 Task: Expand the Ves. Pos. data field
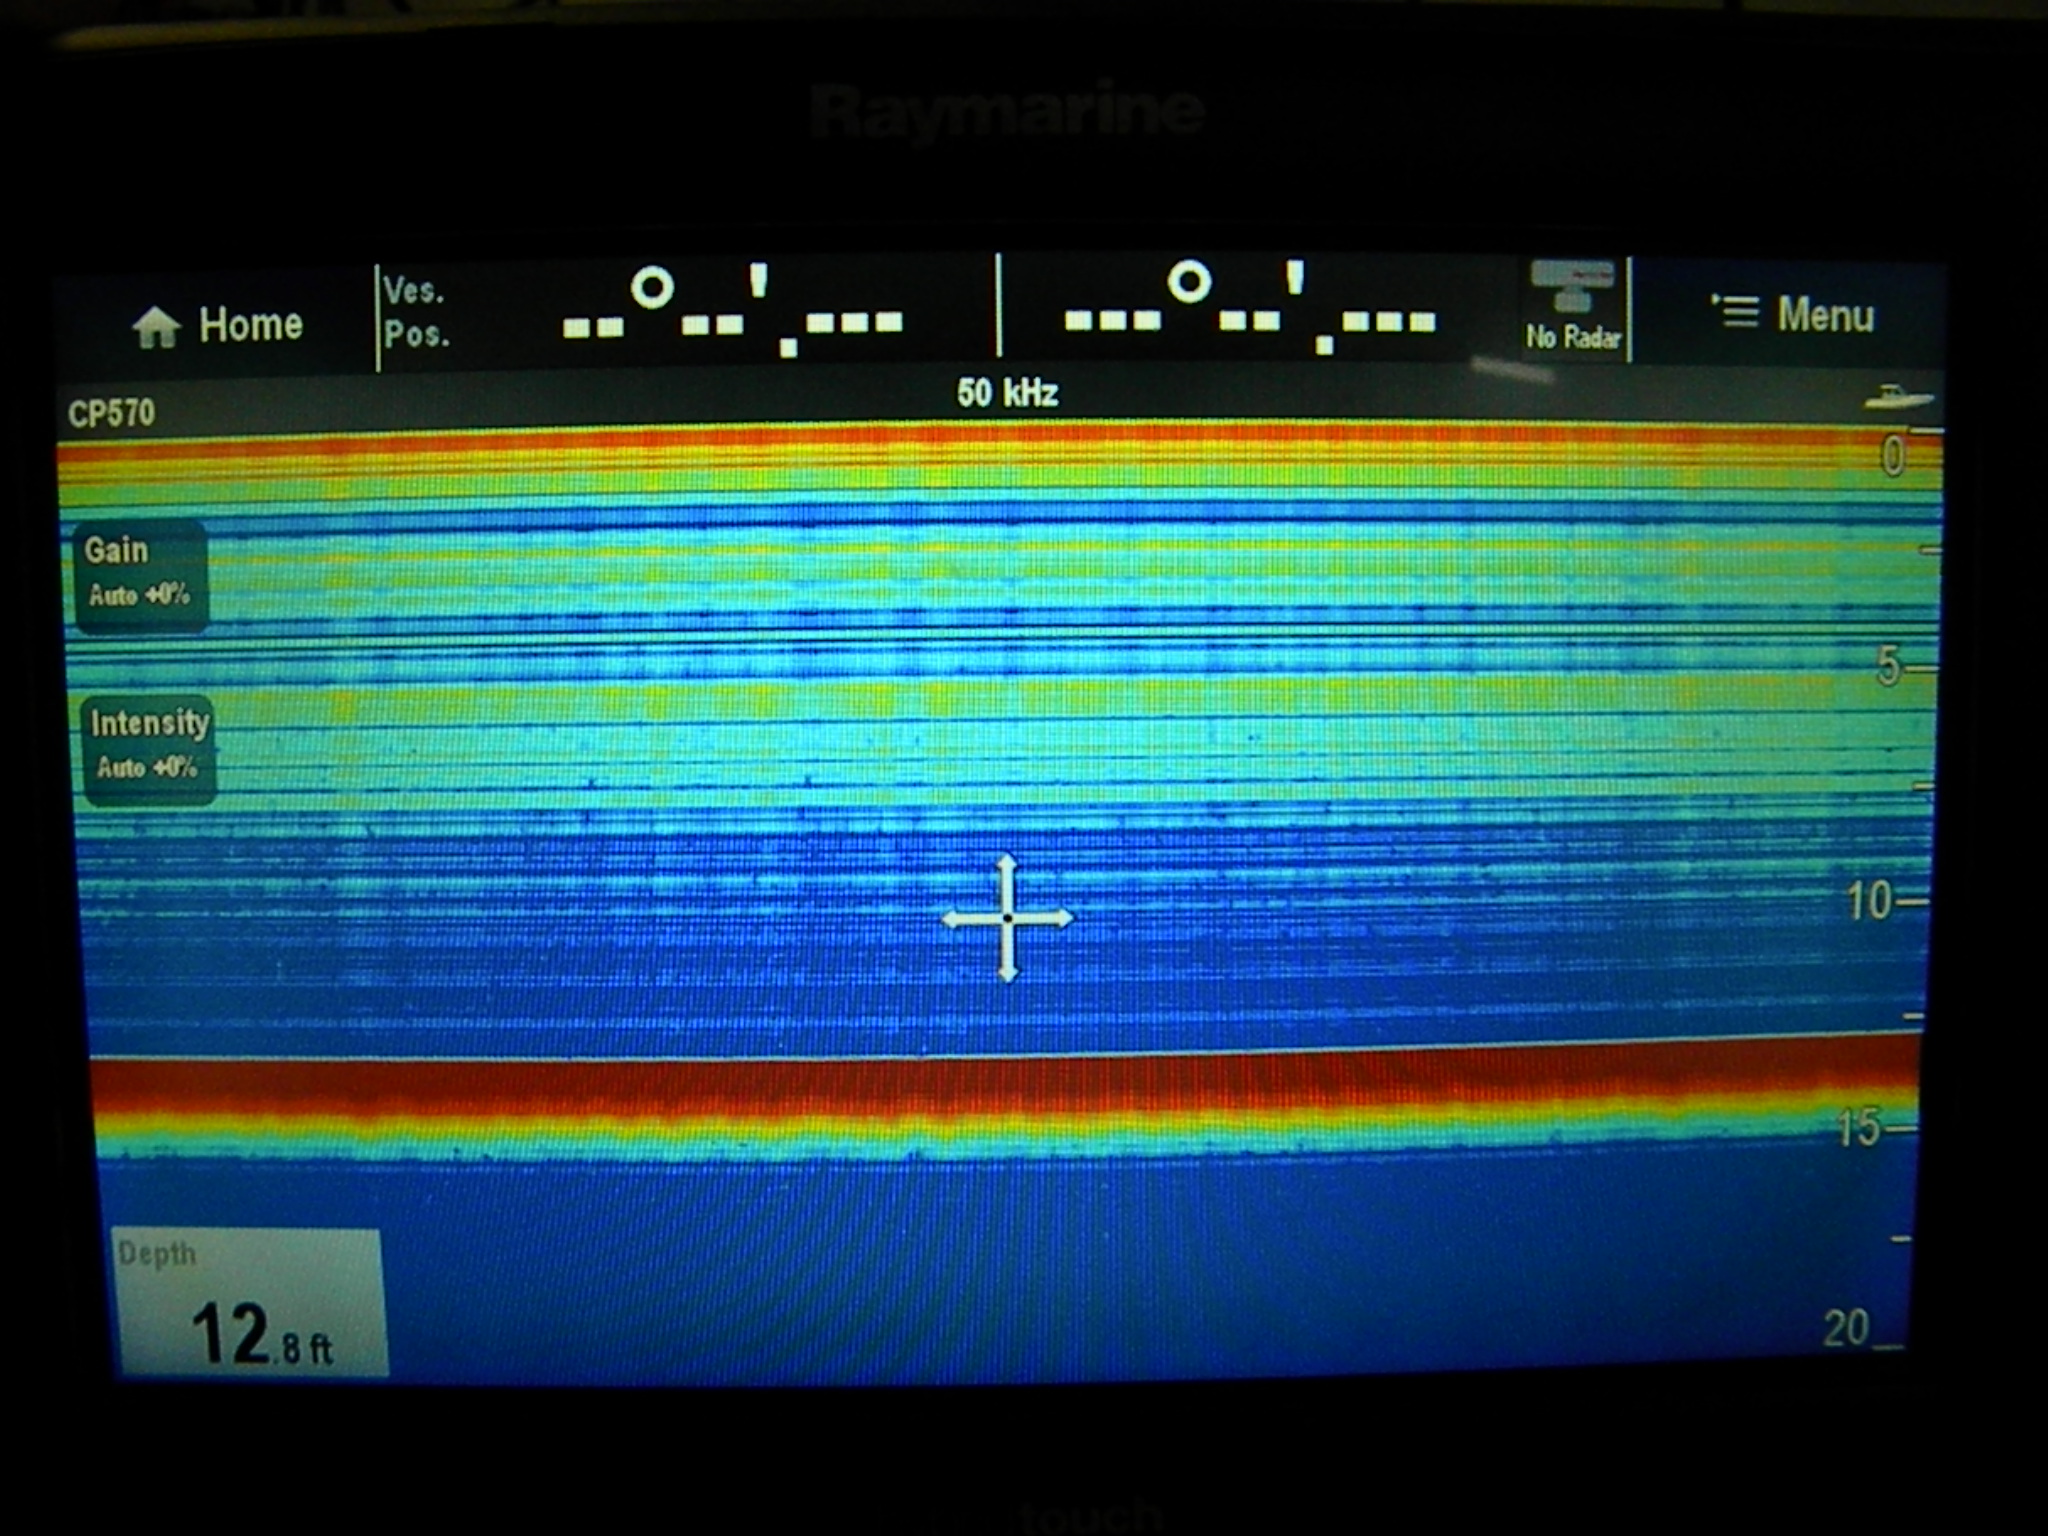[x=415, y=322]
